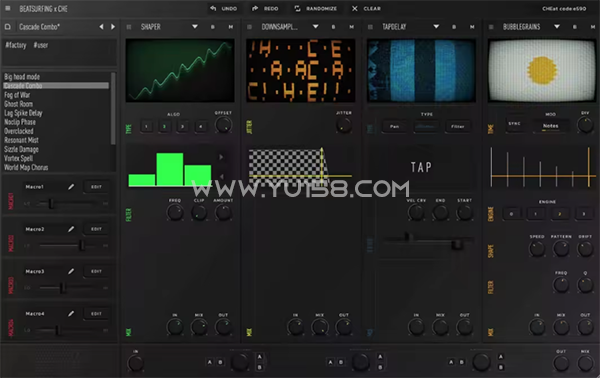Rename Macro3 using its pencil icon

[x=71, y=271]
